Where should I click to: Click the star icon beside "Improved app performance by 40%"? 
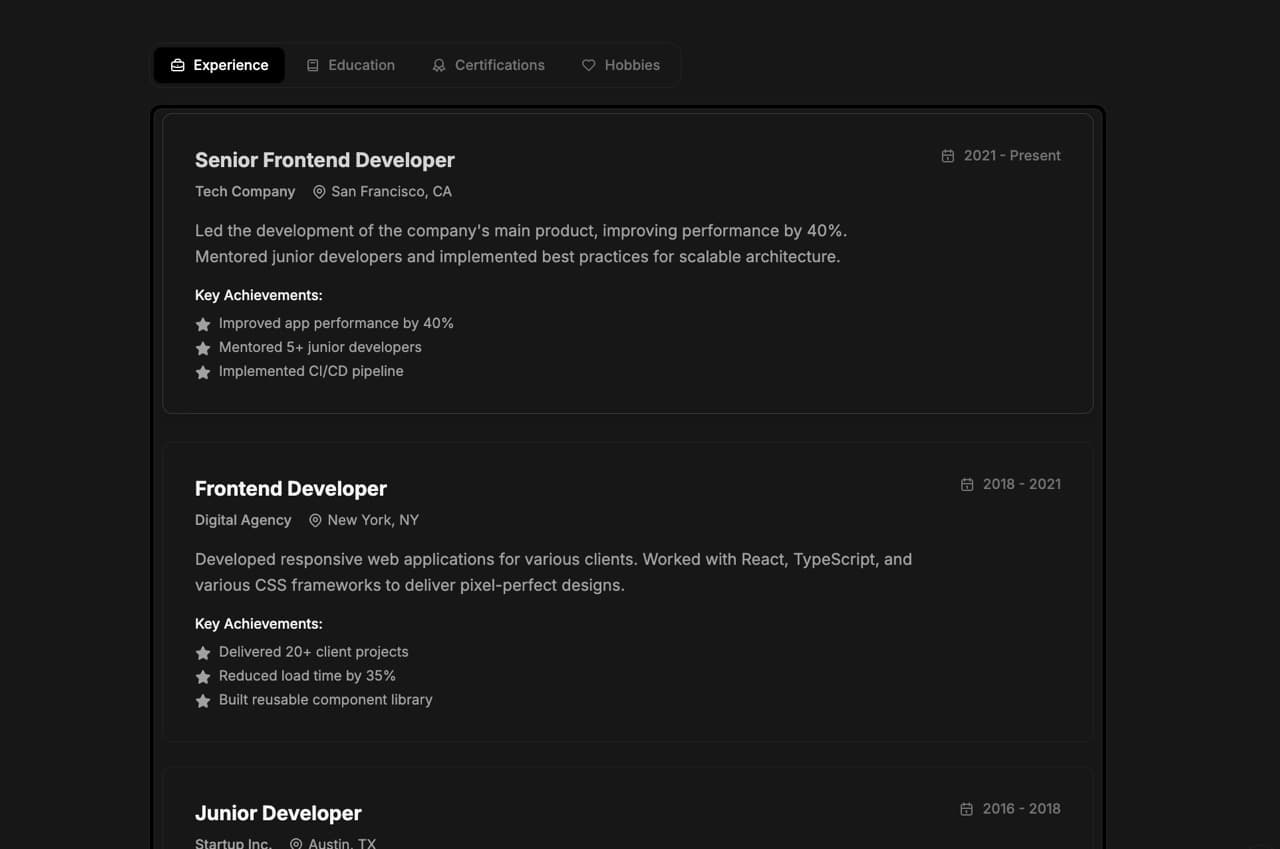click(x=203, y=324)
